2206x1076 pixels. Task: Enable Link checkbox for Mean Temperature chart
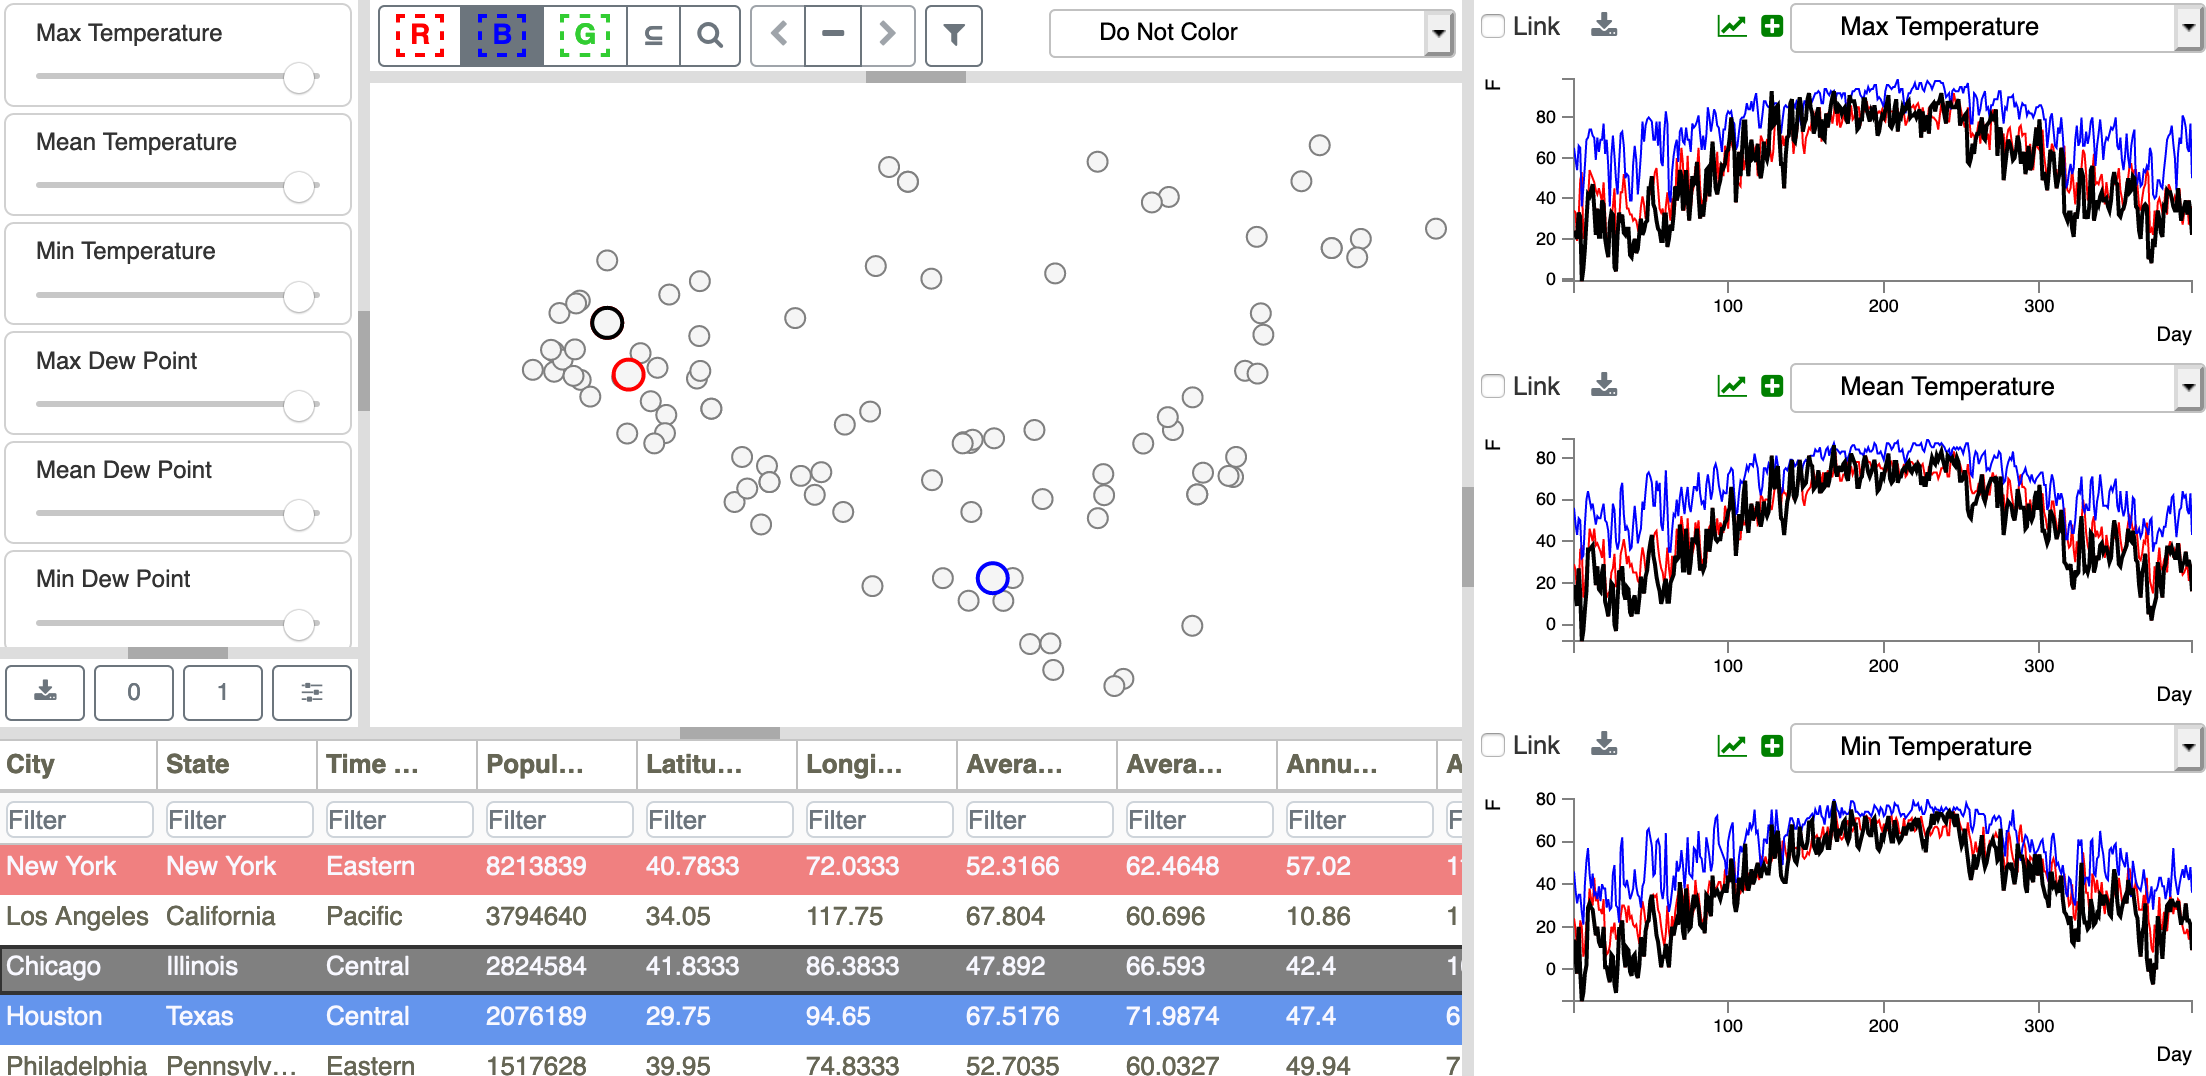1493,386
